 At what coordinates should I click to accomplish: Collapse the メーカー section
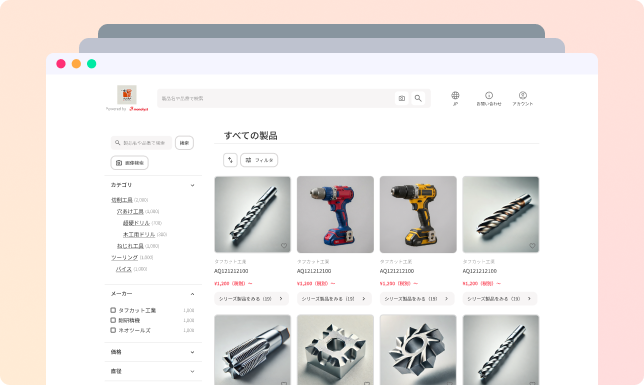pyautogui.click(x=192, y=294)
